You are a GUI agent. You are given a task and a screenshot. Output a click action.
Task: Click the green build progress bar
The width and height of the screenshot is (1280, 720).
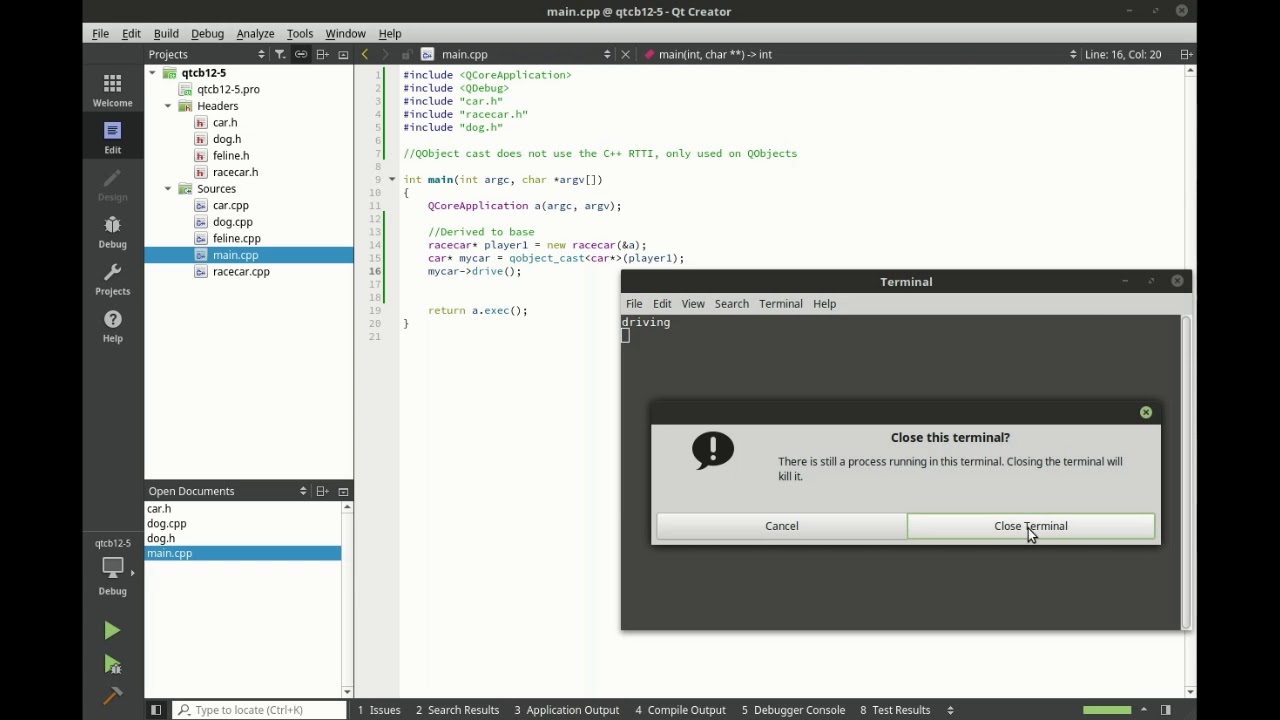(1107, 710)
